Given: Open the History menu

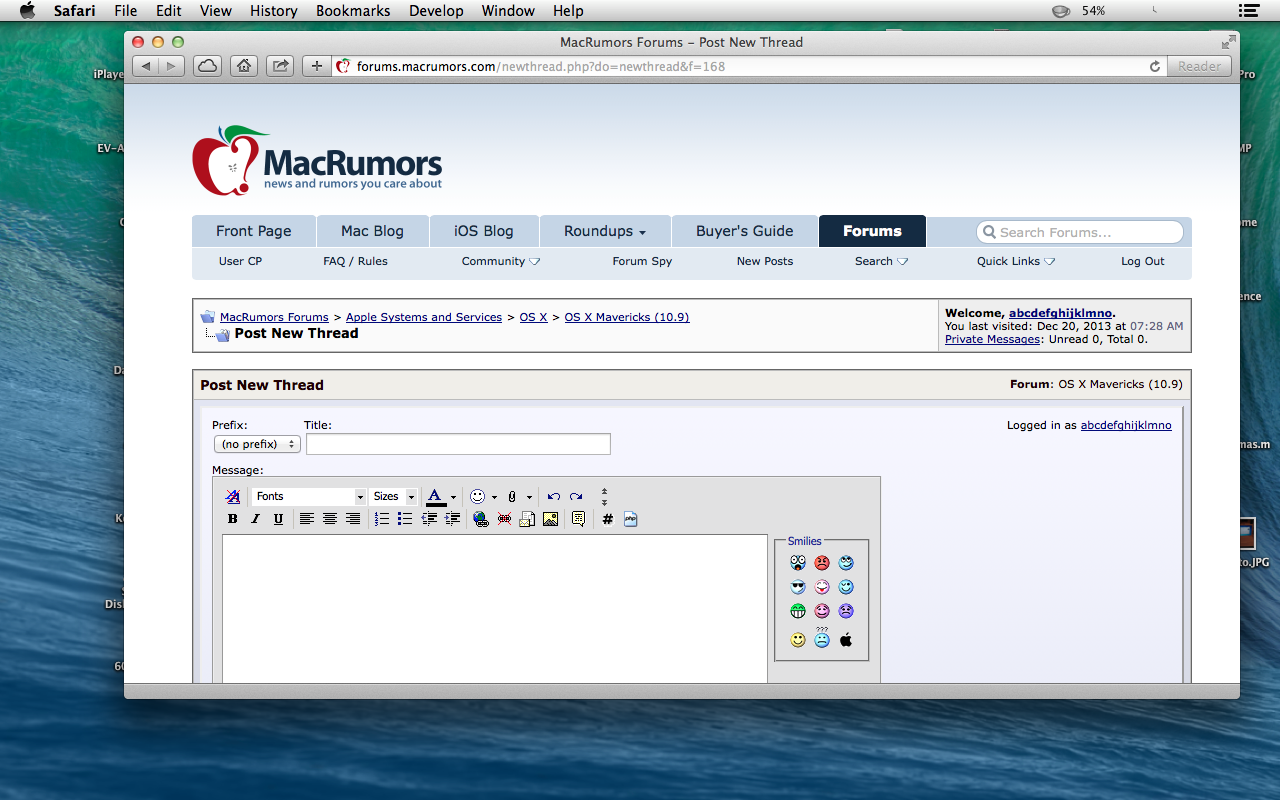Looking at the screenshot, I should point(274,10).
